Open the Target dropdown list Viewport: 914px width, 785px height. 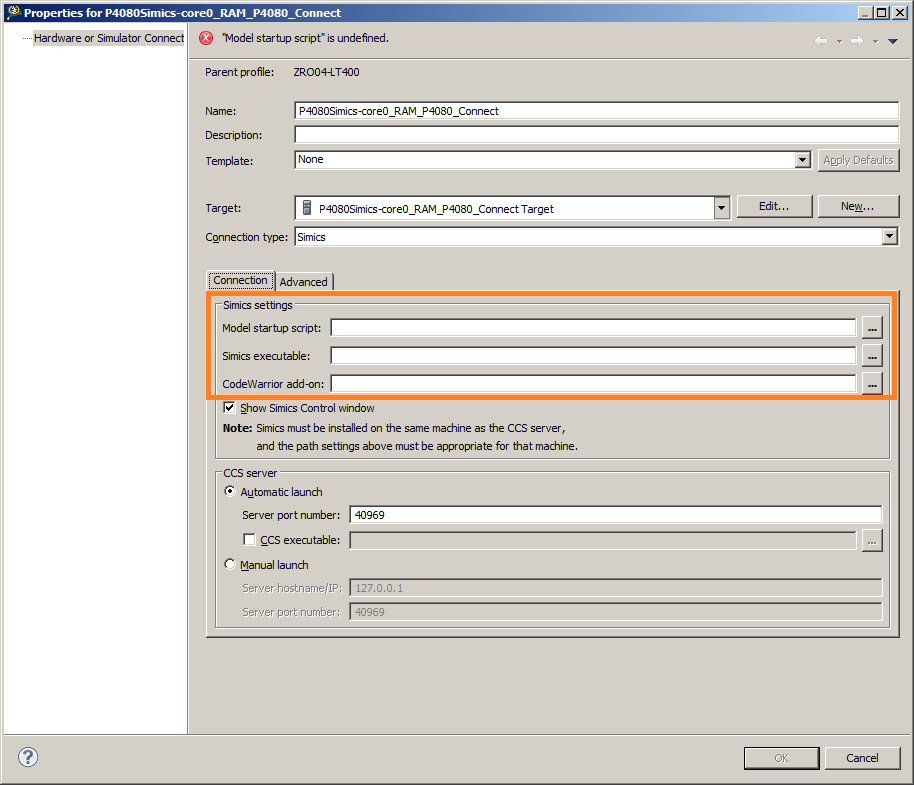tap(722, 207)
